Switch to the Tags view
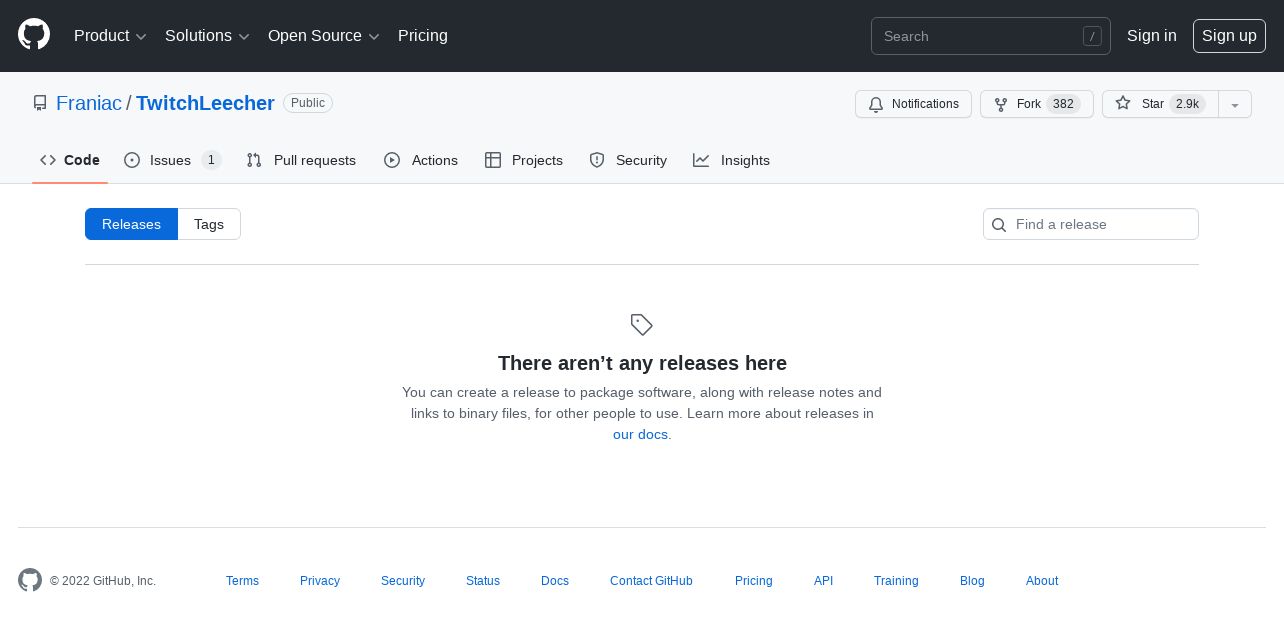Image resolution: width=1284 pixels, height=642 pixels. pos(209,224)
